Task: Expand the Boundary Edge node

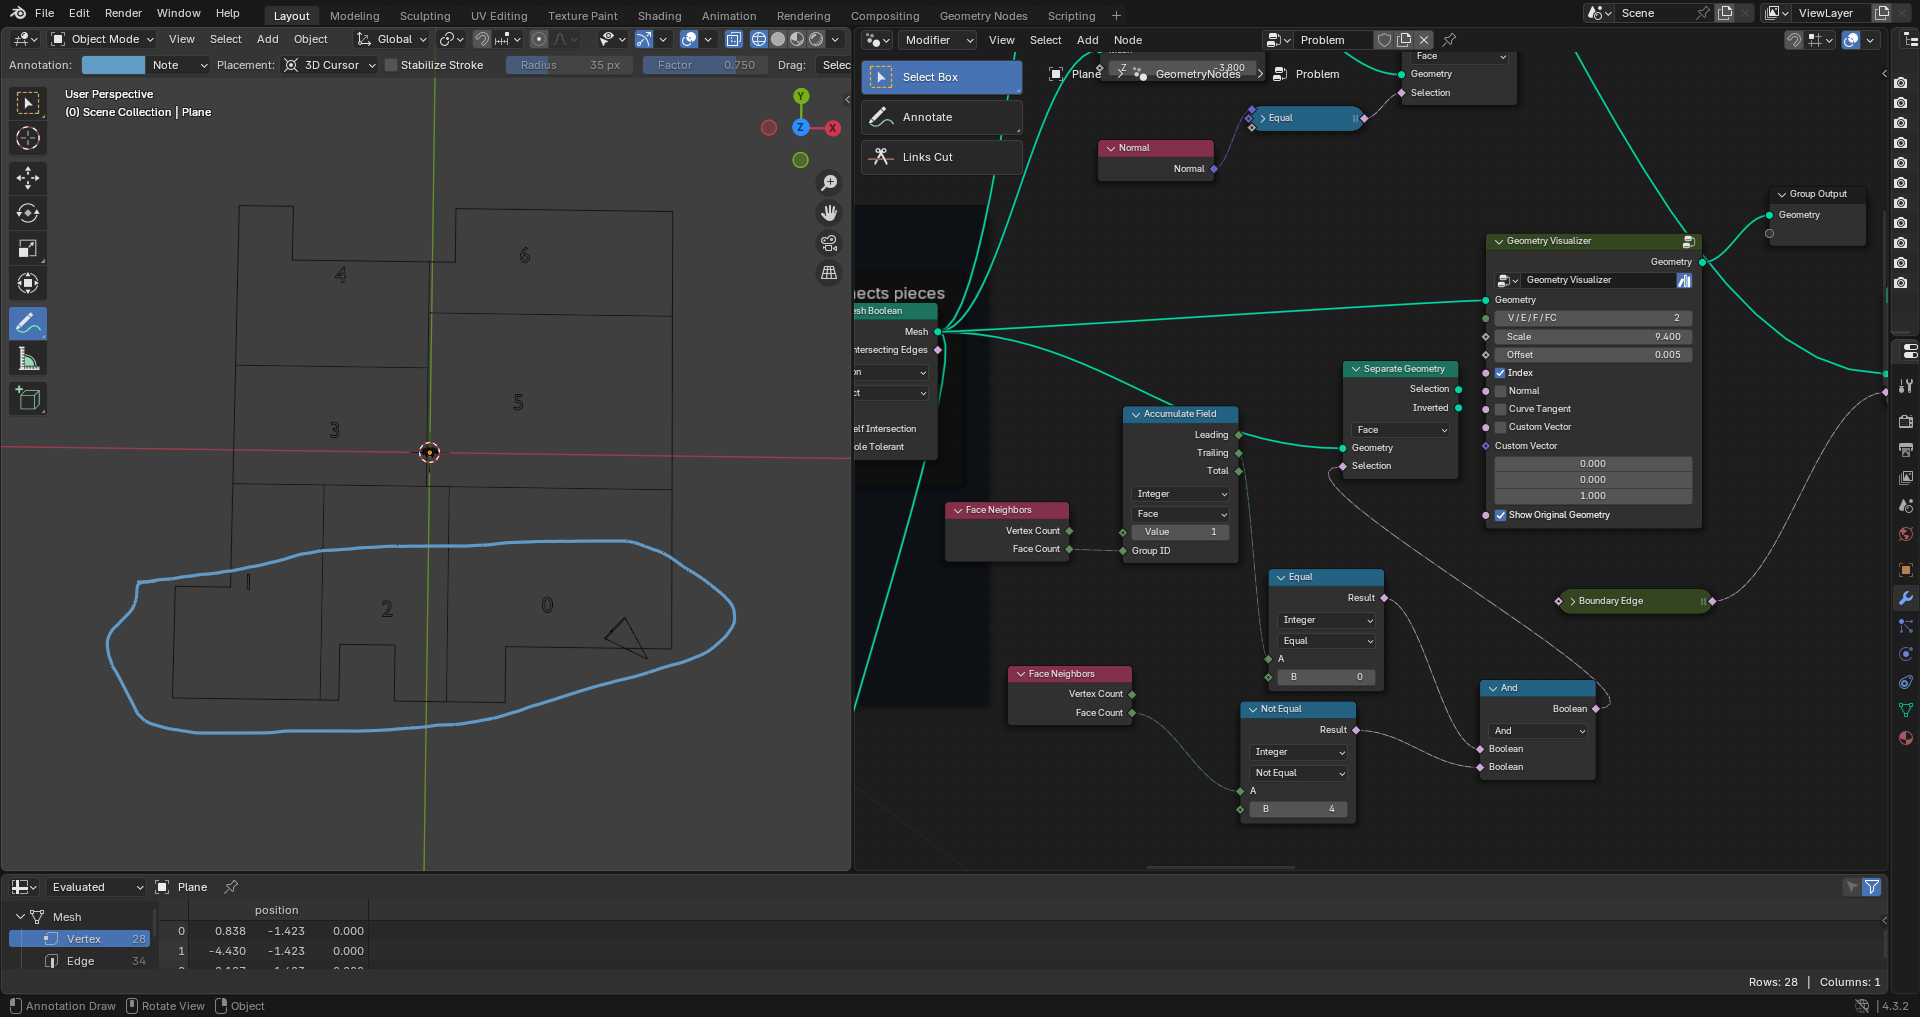Action: click(x=1572, y=601)
